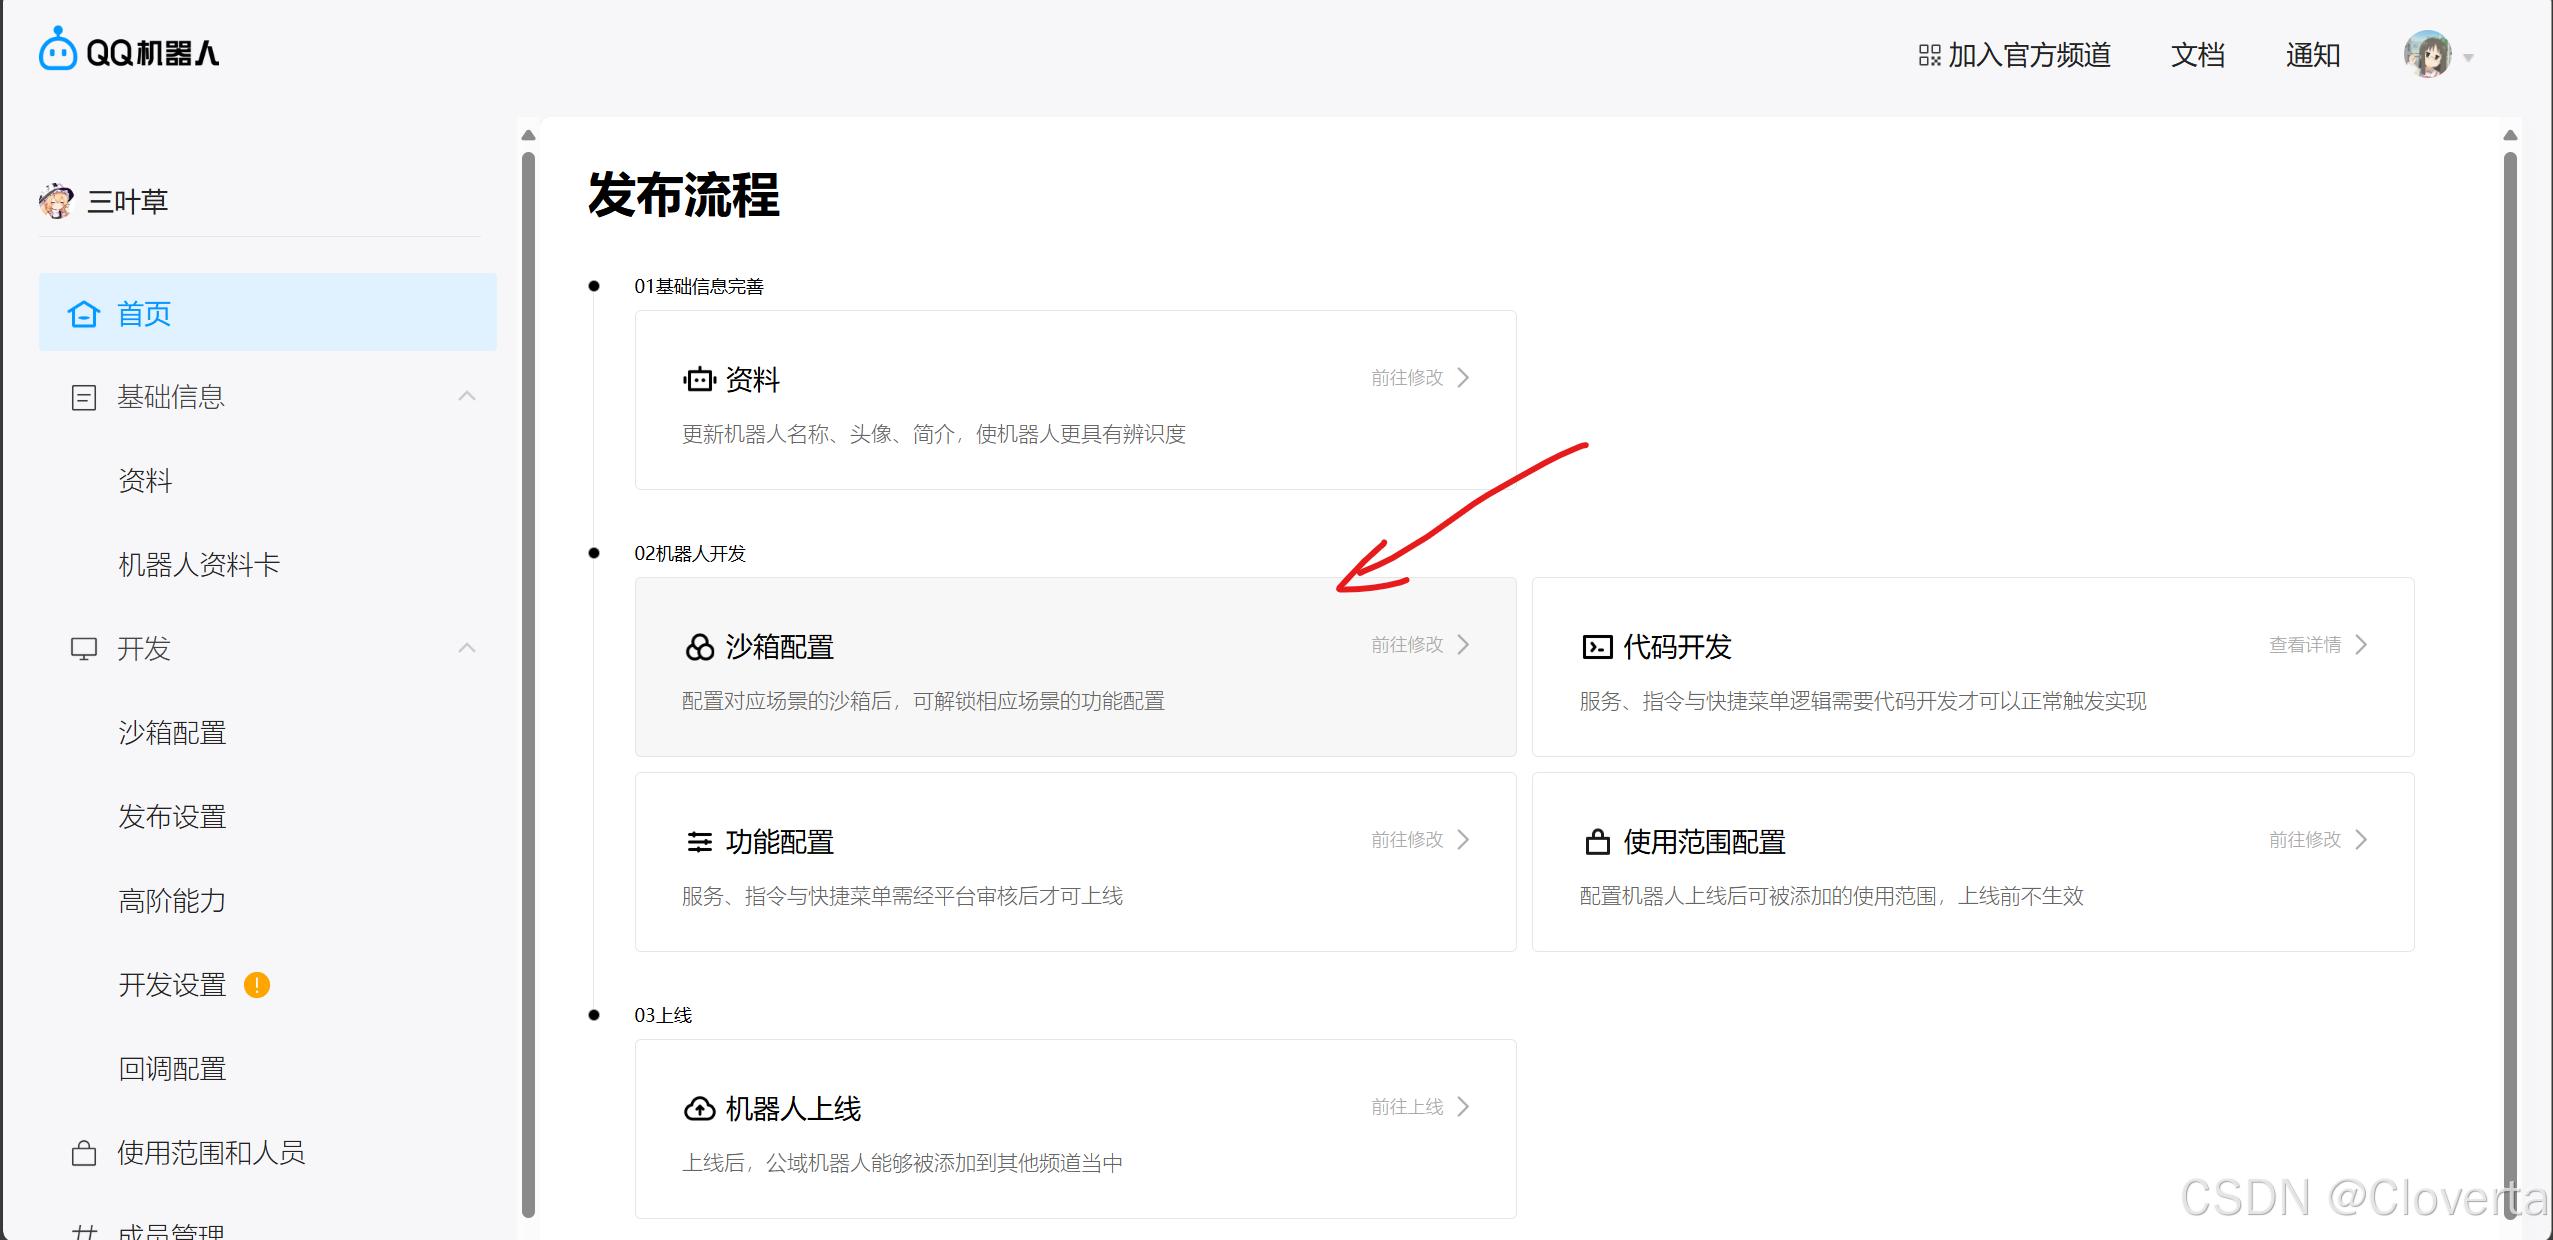Click the 代码开发 terminal icon
This screenshot has height=1240, width=2553.
[1597, 647]
